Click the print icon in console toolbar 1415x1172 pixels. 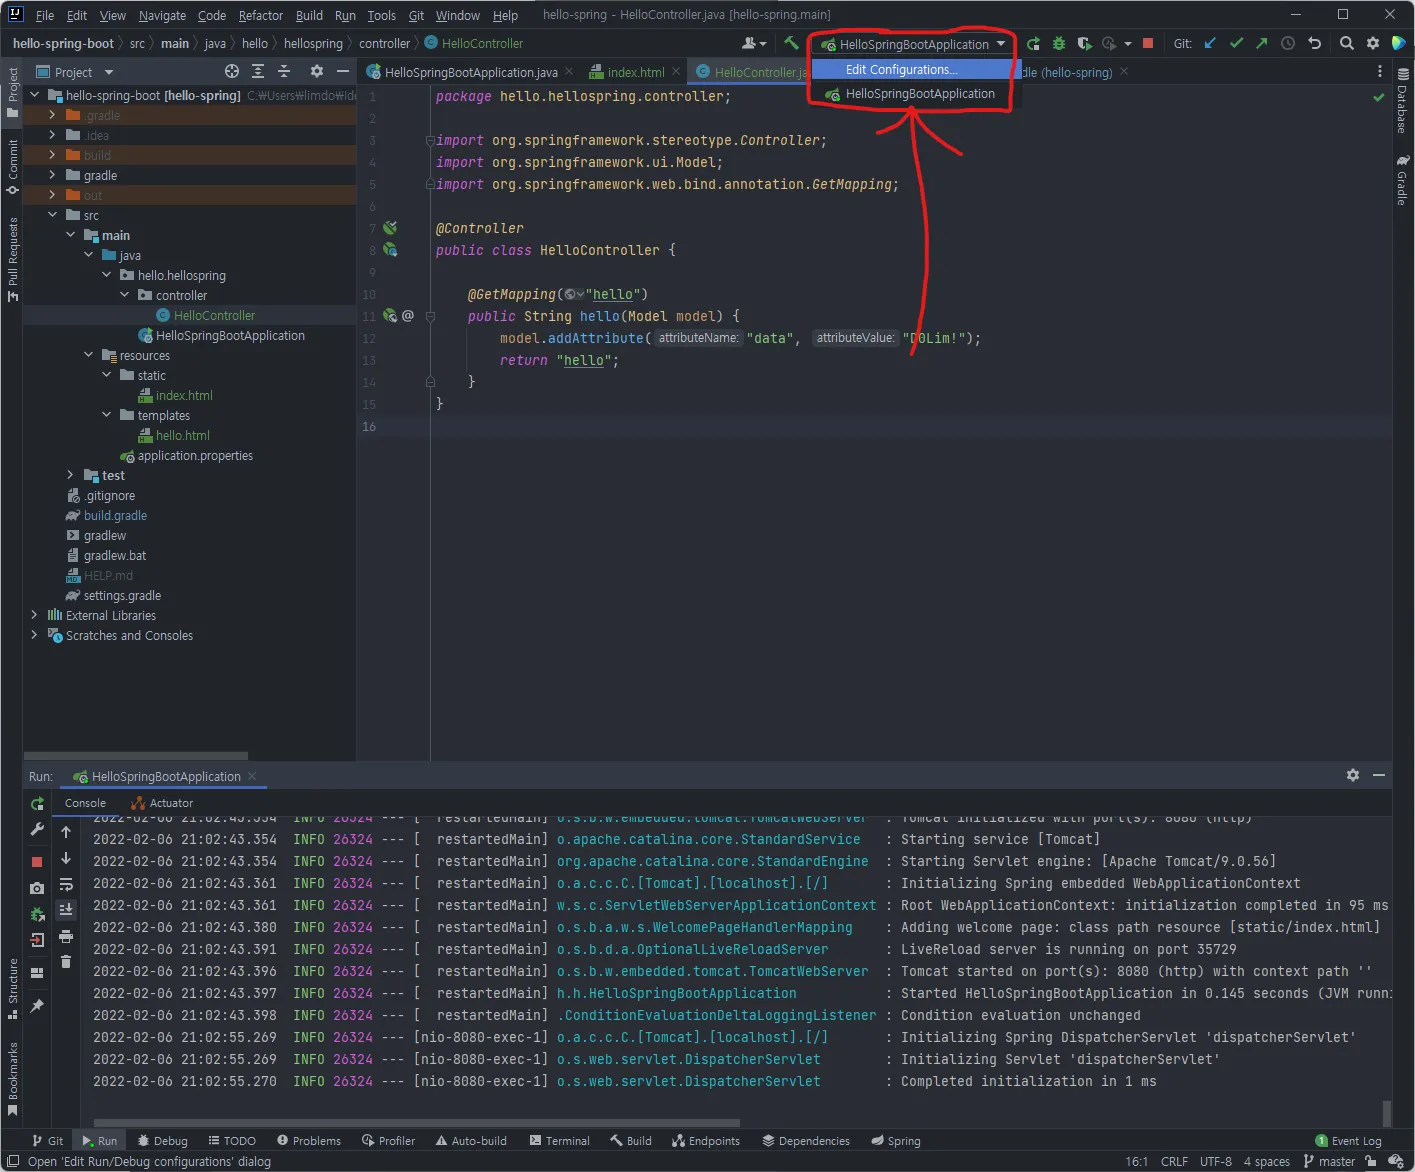click(x=66, y=936)
